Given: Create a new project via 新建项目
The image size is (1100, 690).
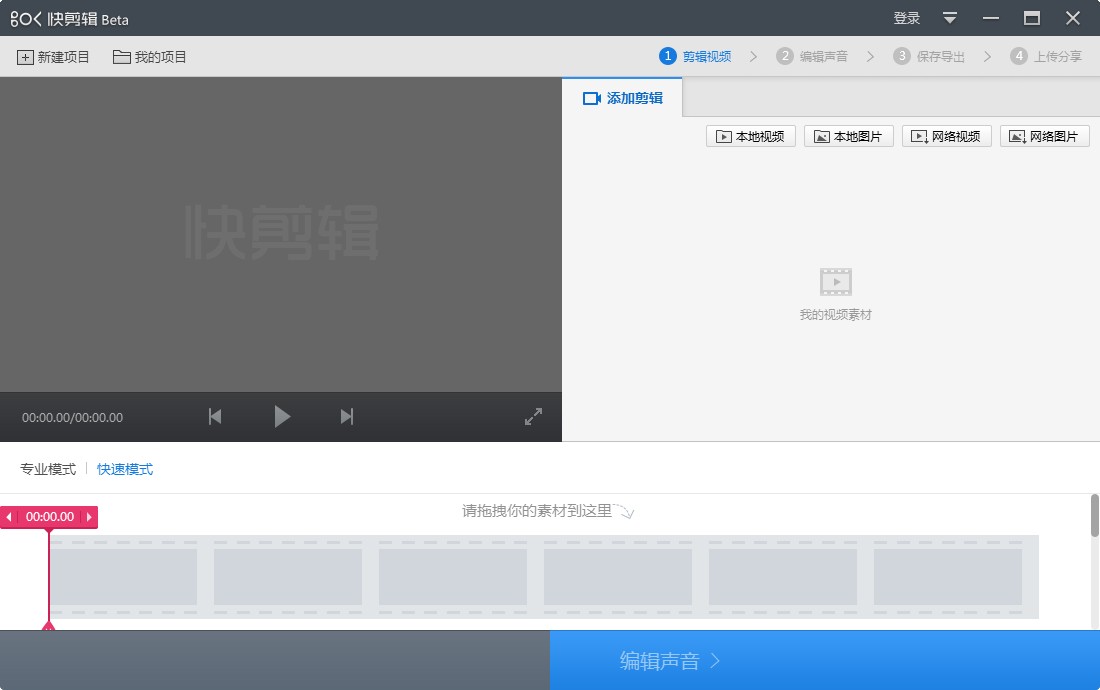Looking at the screenshot, I should pos(52,57).
